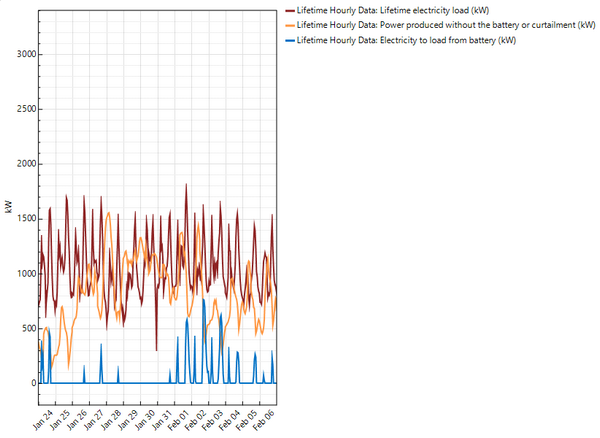Viewport: 600px width, 438px height.
Task: Click the highest peak of the dark red load line
Action: [186, 185]
